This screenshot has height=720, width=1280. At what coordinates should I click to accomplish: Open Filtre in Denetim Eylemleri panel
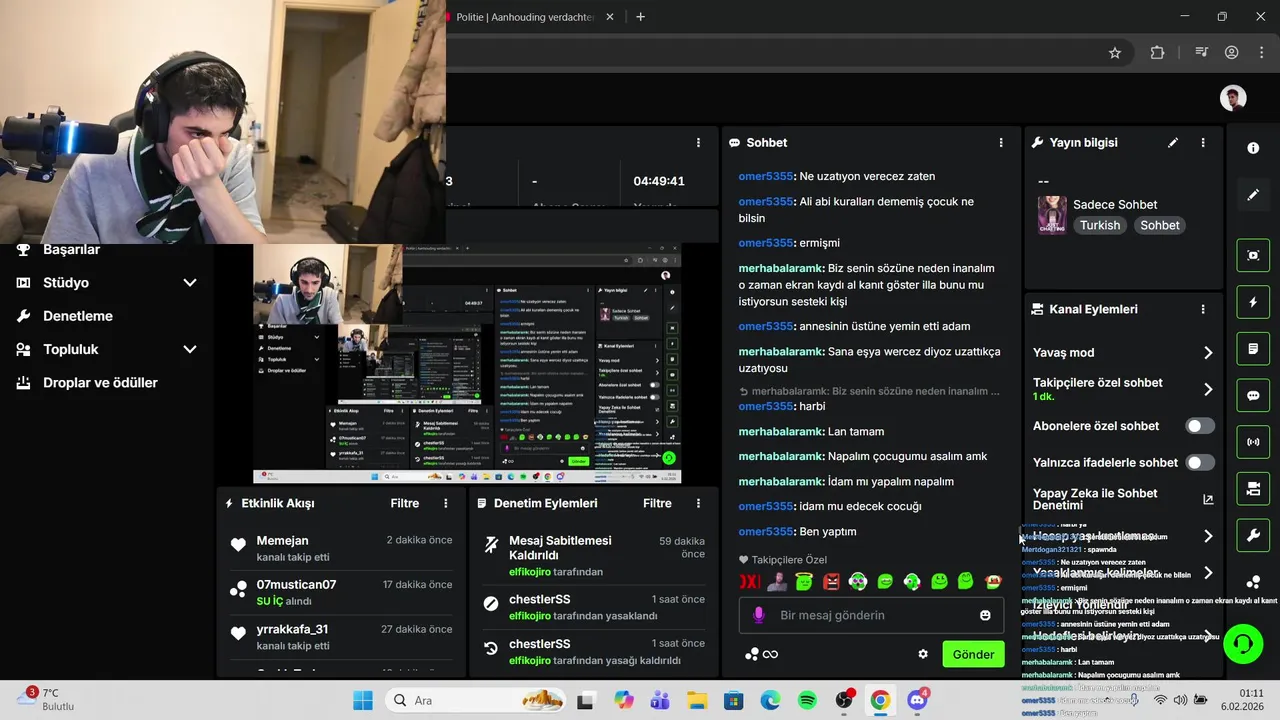[x=657, y=504]
